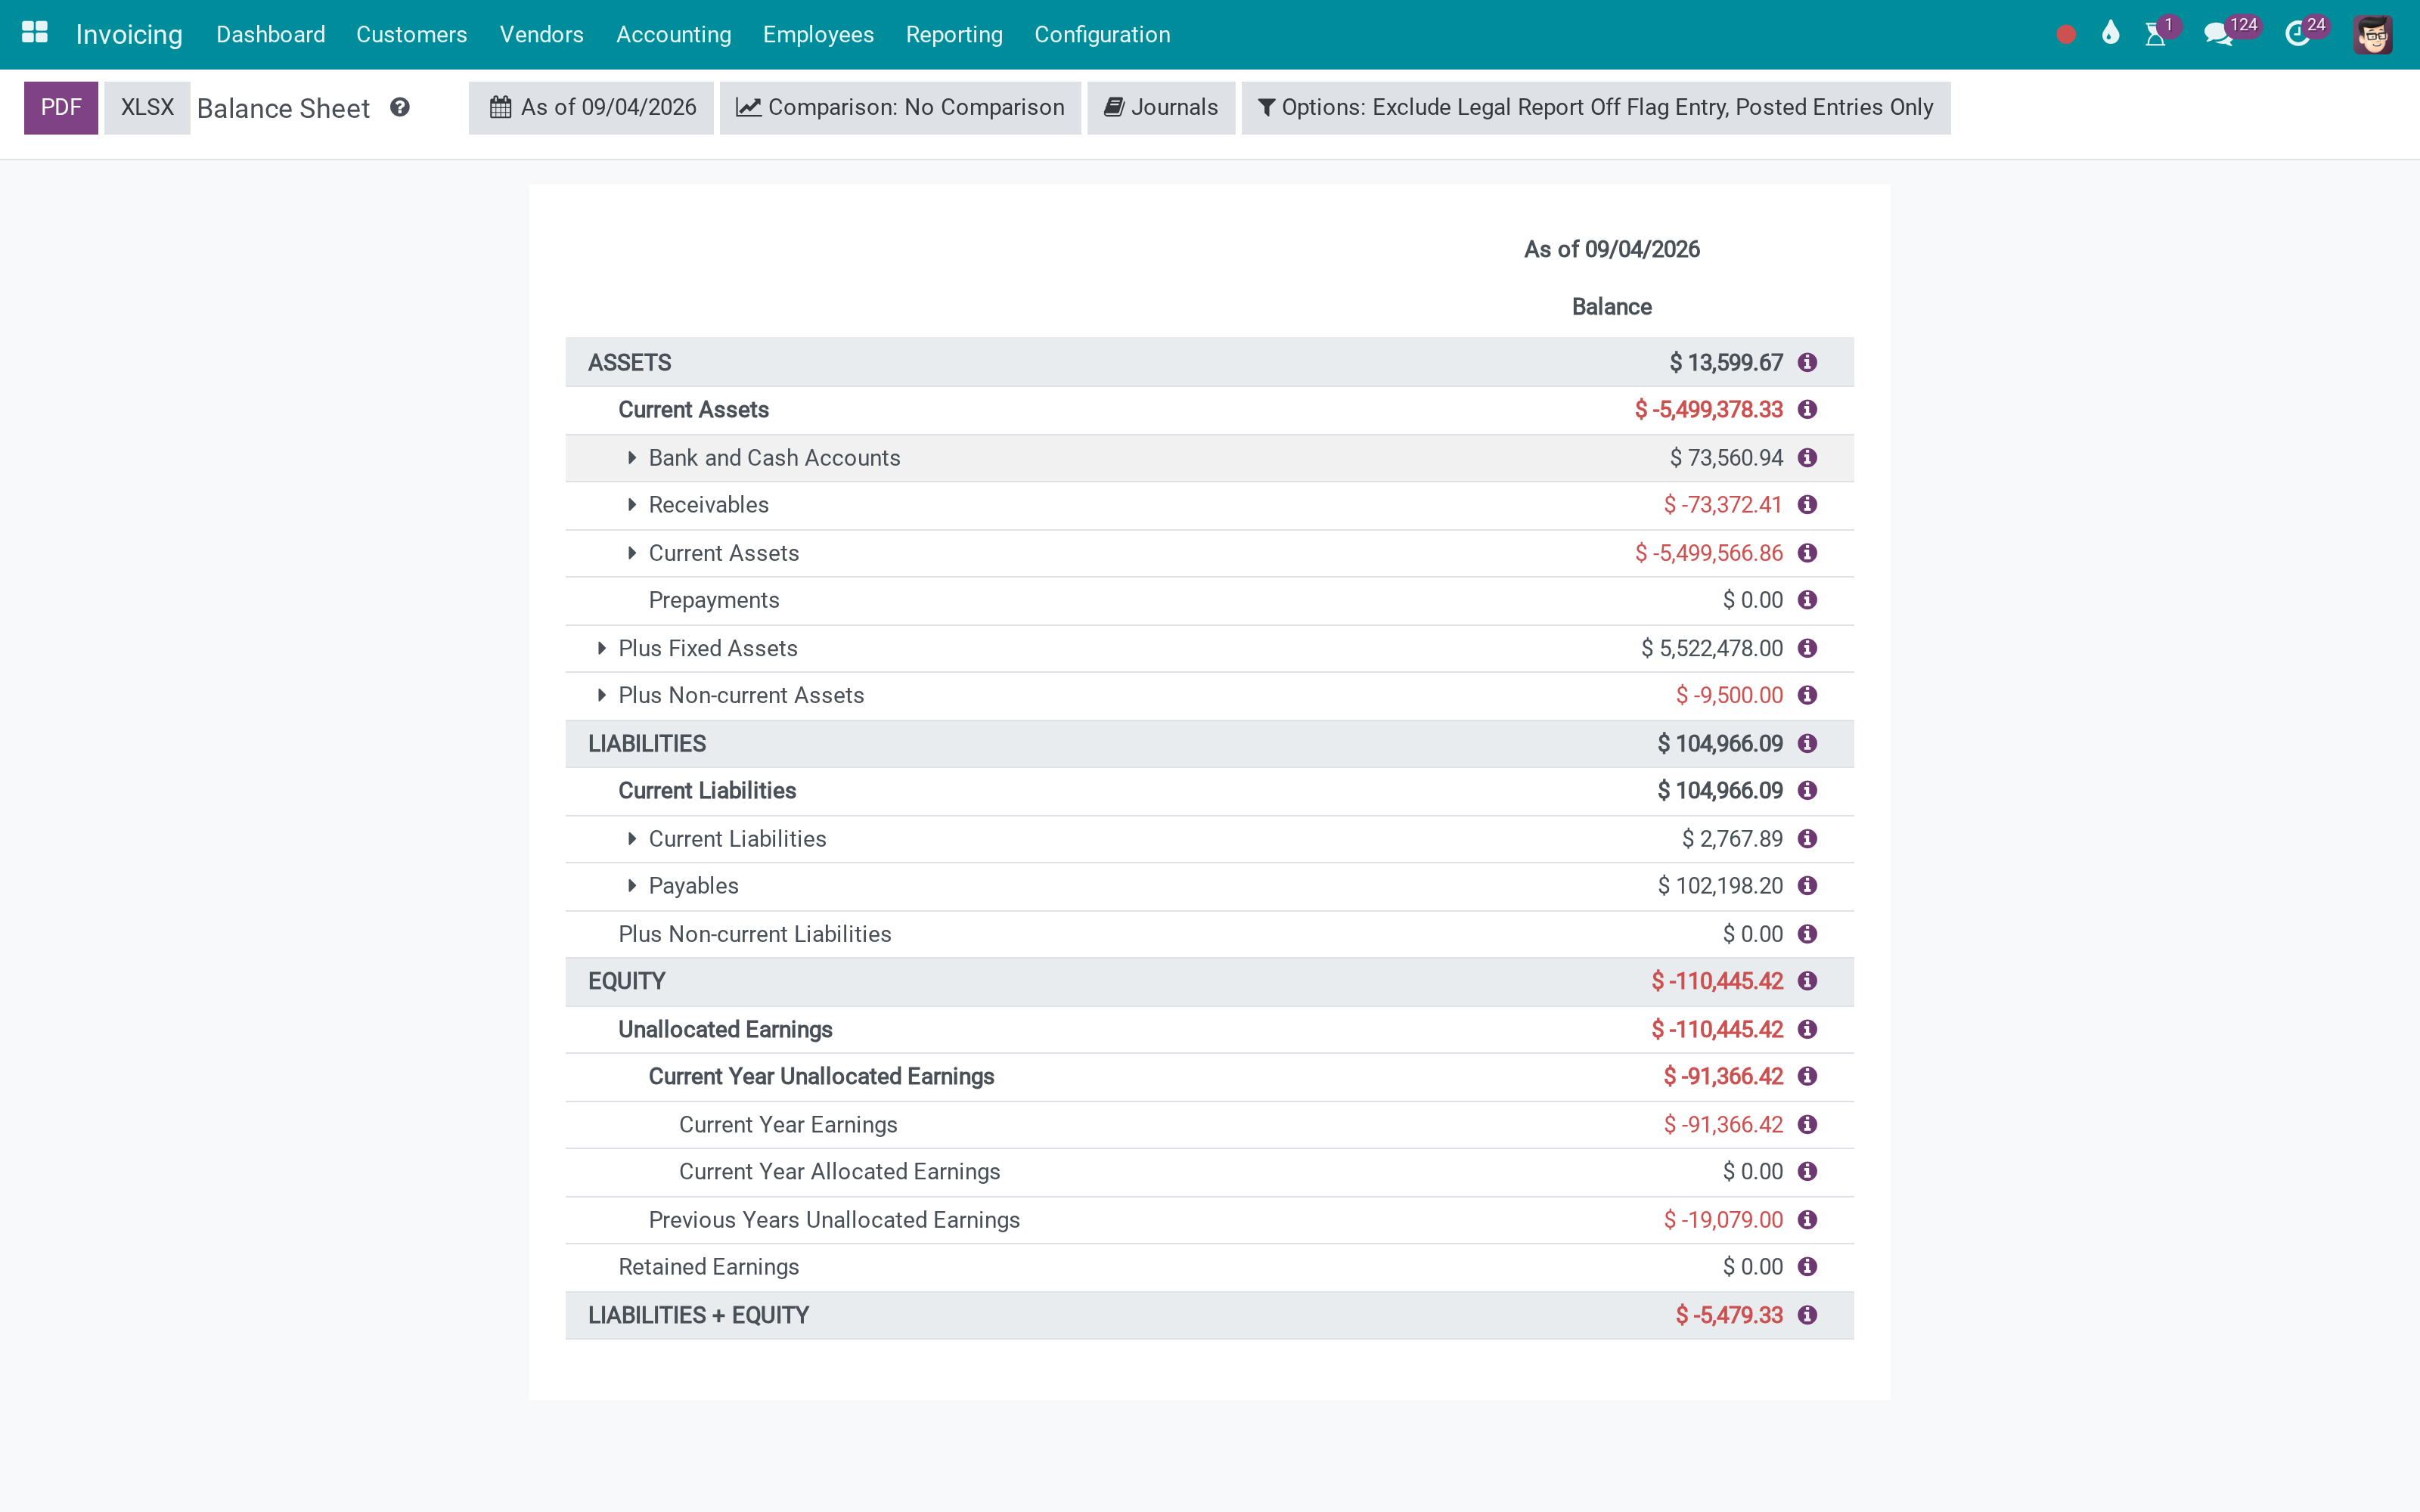2420x1512 pixels.
Task: Click the Plus Fixed Assets balance $ 5,522,478.00
Action: (x=1712, y=648)
